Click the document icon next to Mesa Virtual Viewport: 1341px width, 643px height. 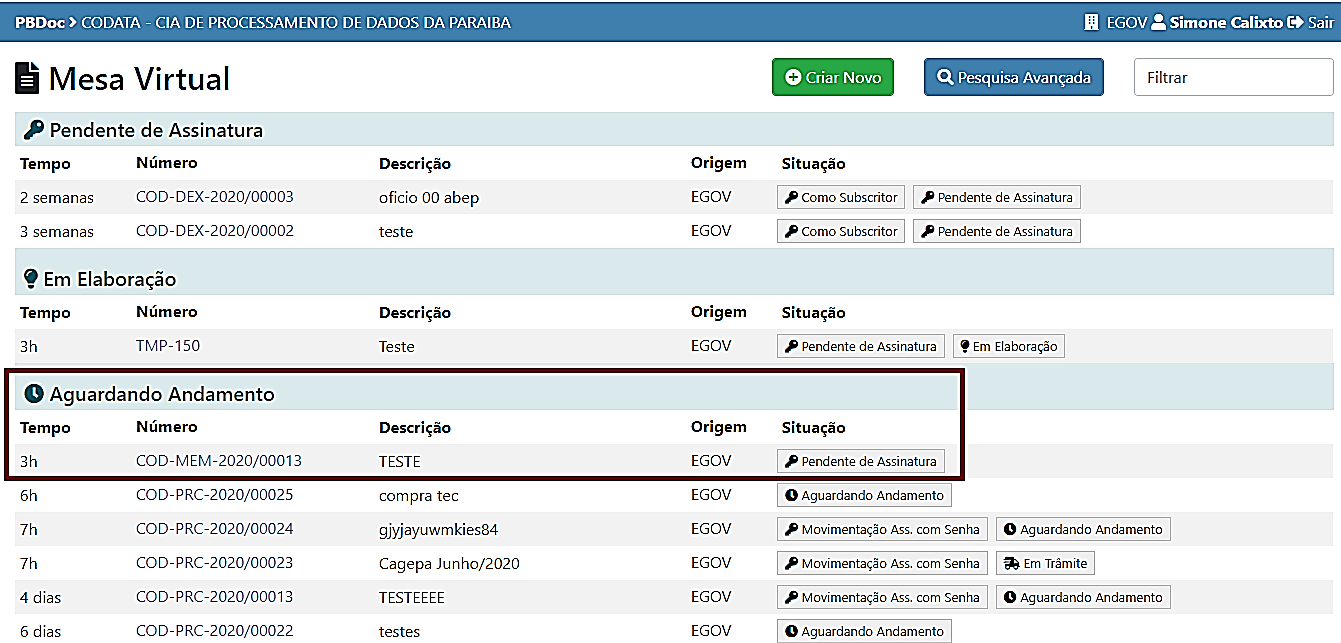(28, 78)
